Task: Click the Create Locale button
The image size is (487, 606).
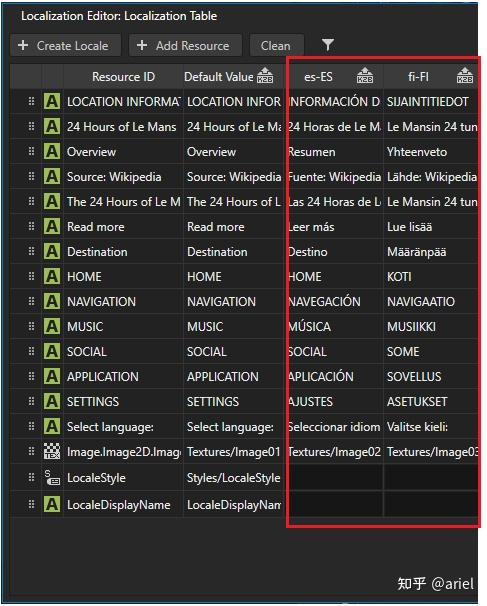Action: point(65,46)
